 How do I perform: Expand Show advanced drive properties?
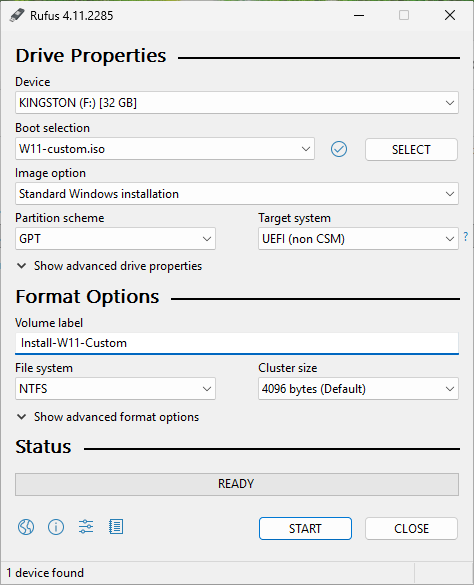click(110, 266)
